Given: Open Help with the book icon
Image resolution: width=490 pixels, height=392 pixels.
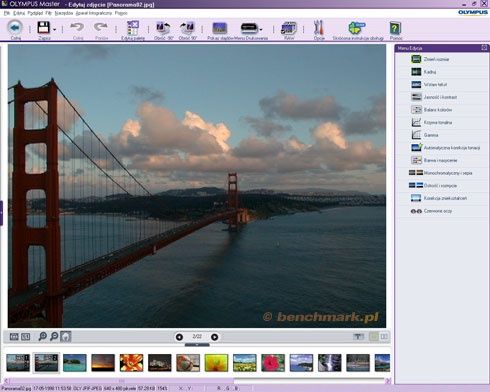Looking at the screenshot, I should pyautogui.click(x=395, y=28).
